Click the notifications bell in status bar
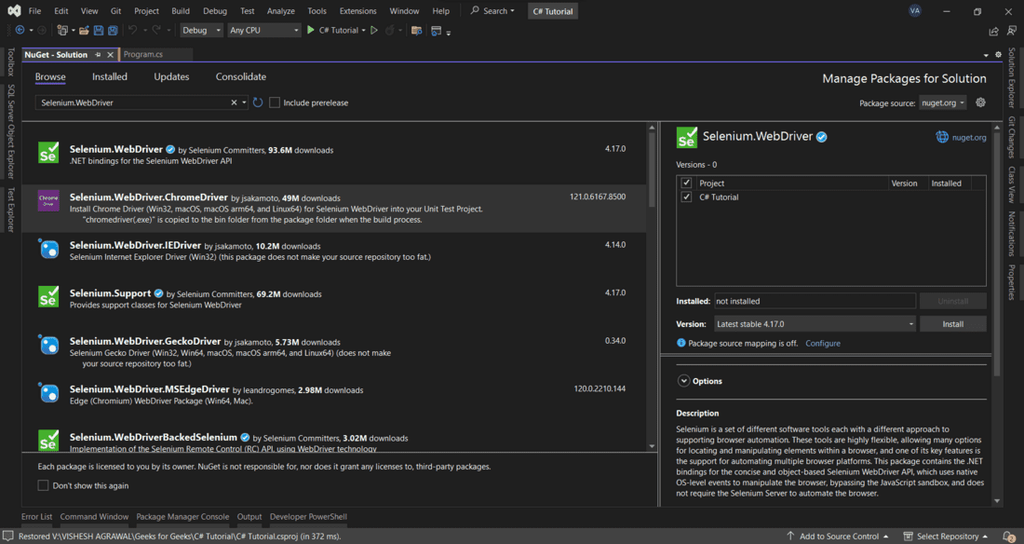 1009,536
